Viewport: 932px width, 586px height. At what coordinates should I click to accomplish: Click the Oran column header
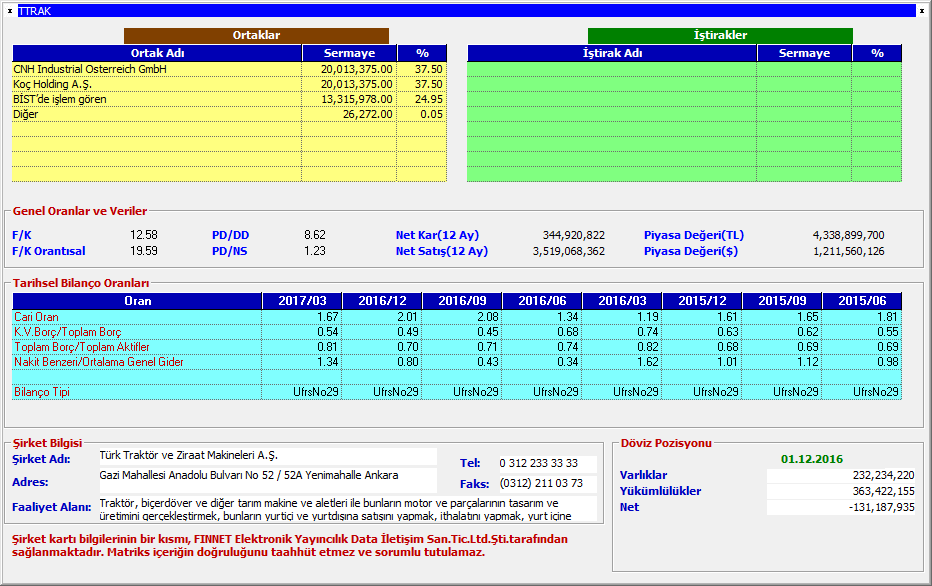[x=137, y=301]
